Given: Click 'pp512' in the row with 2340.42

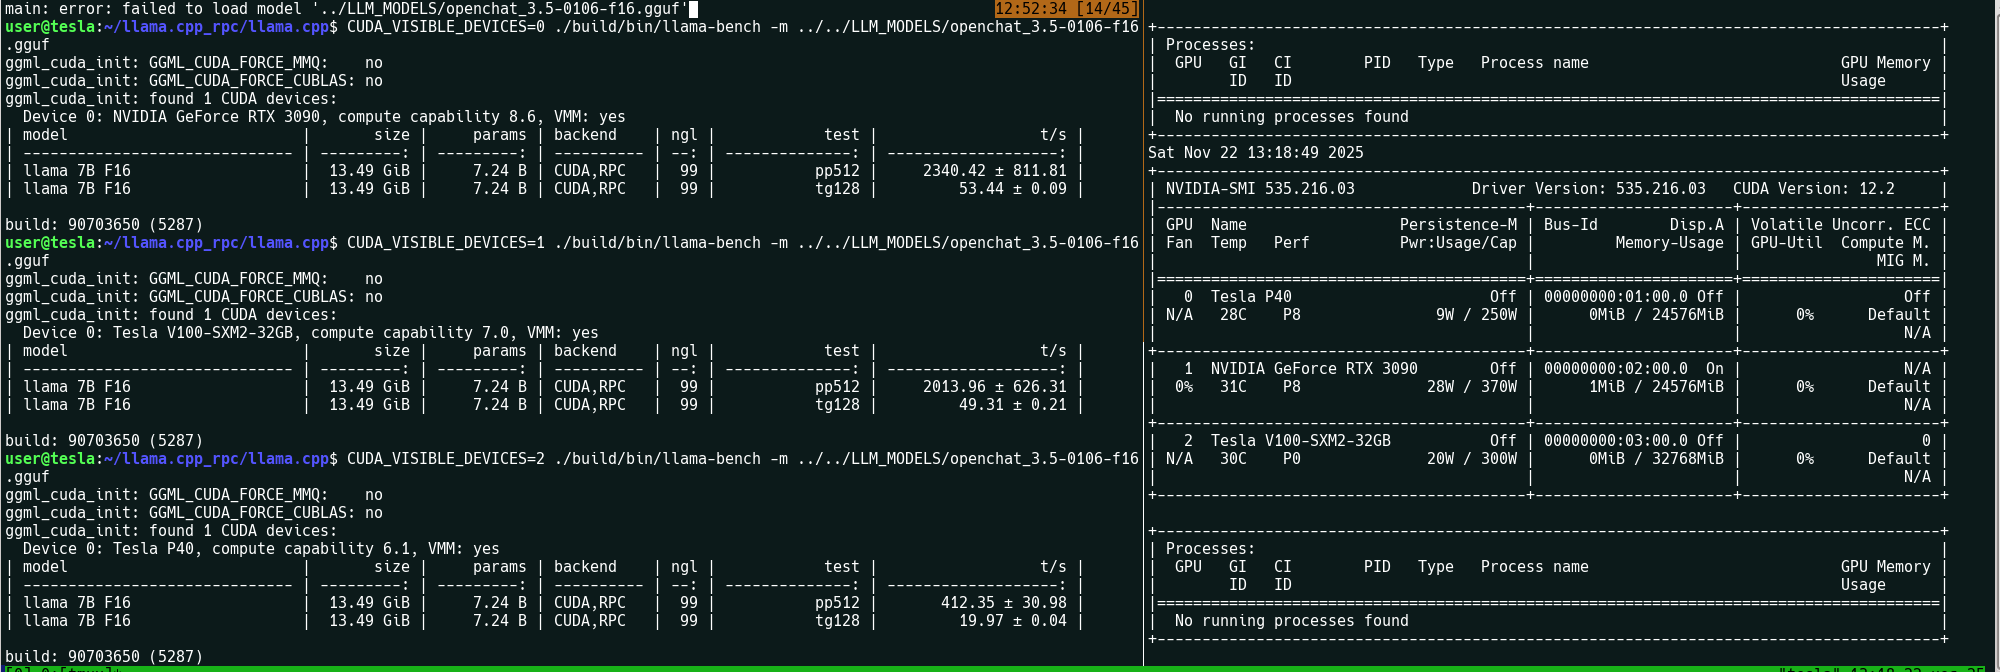Looking at the screenshot, I should (x=837, y=171).
